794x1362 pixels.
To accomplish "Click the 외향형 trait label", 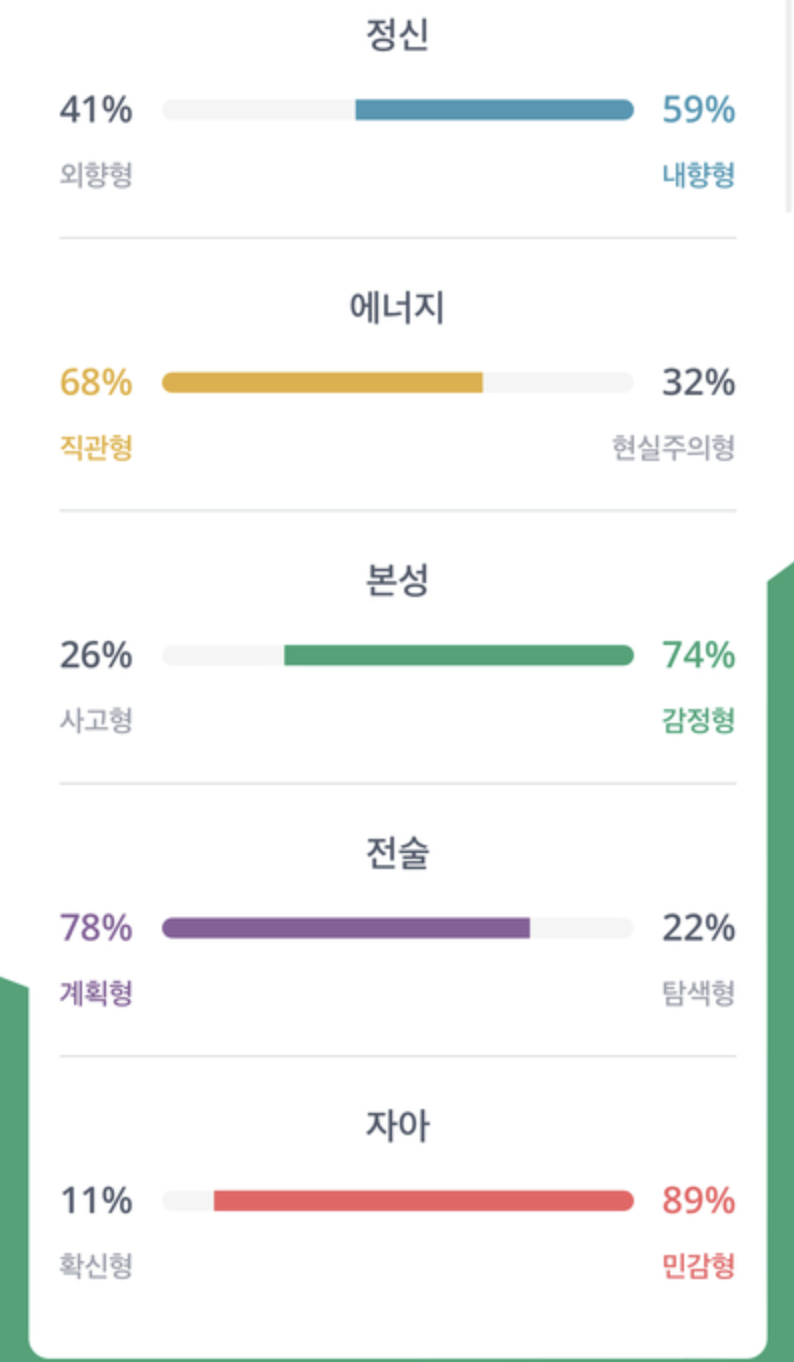I will click(x=96, y=176).
